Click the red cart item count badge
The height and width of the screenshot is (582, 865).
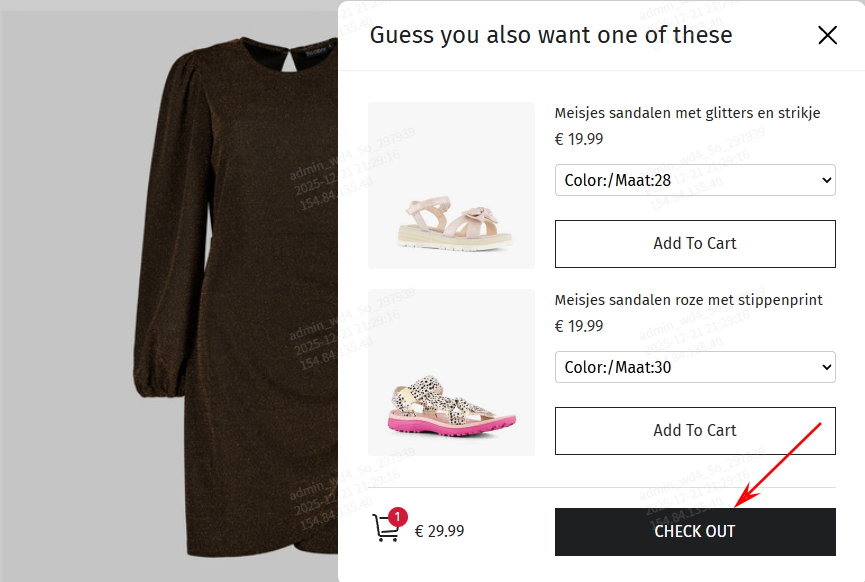point(397,517)
